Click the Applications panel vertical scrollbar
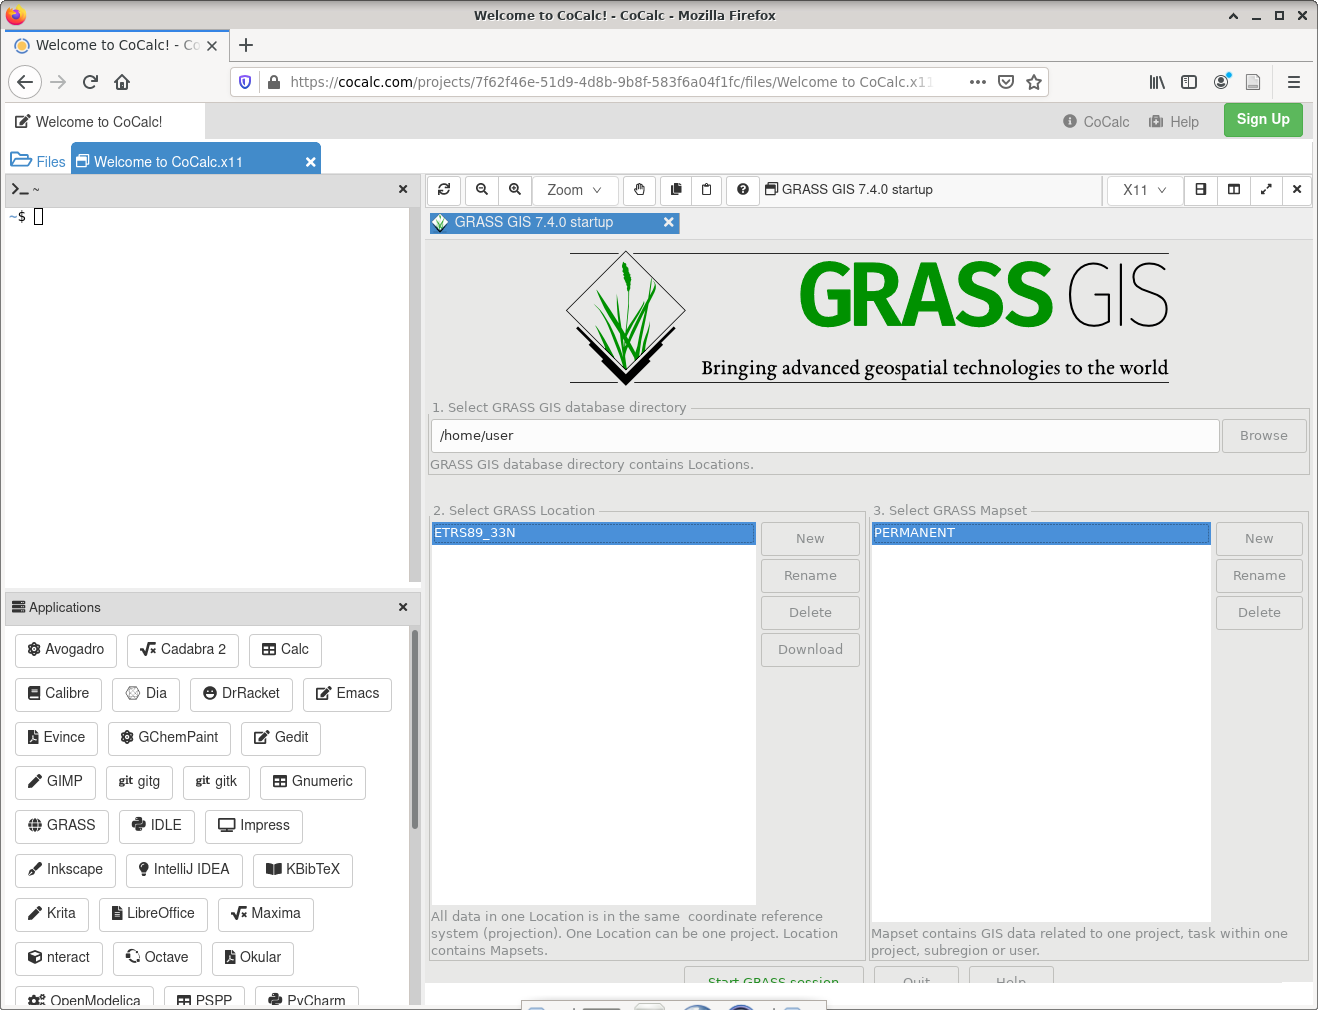Viewport: 1318px width, 1010px height. click(x=414, y=728)
